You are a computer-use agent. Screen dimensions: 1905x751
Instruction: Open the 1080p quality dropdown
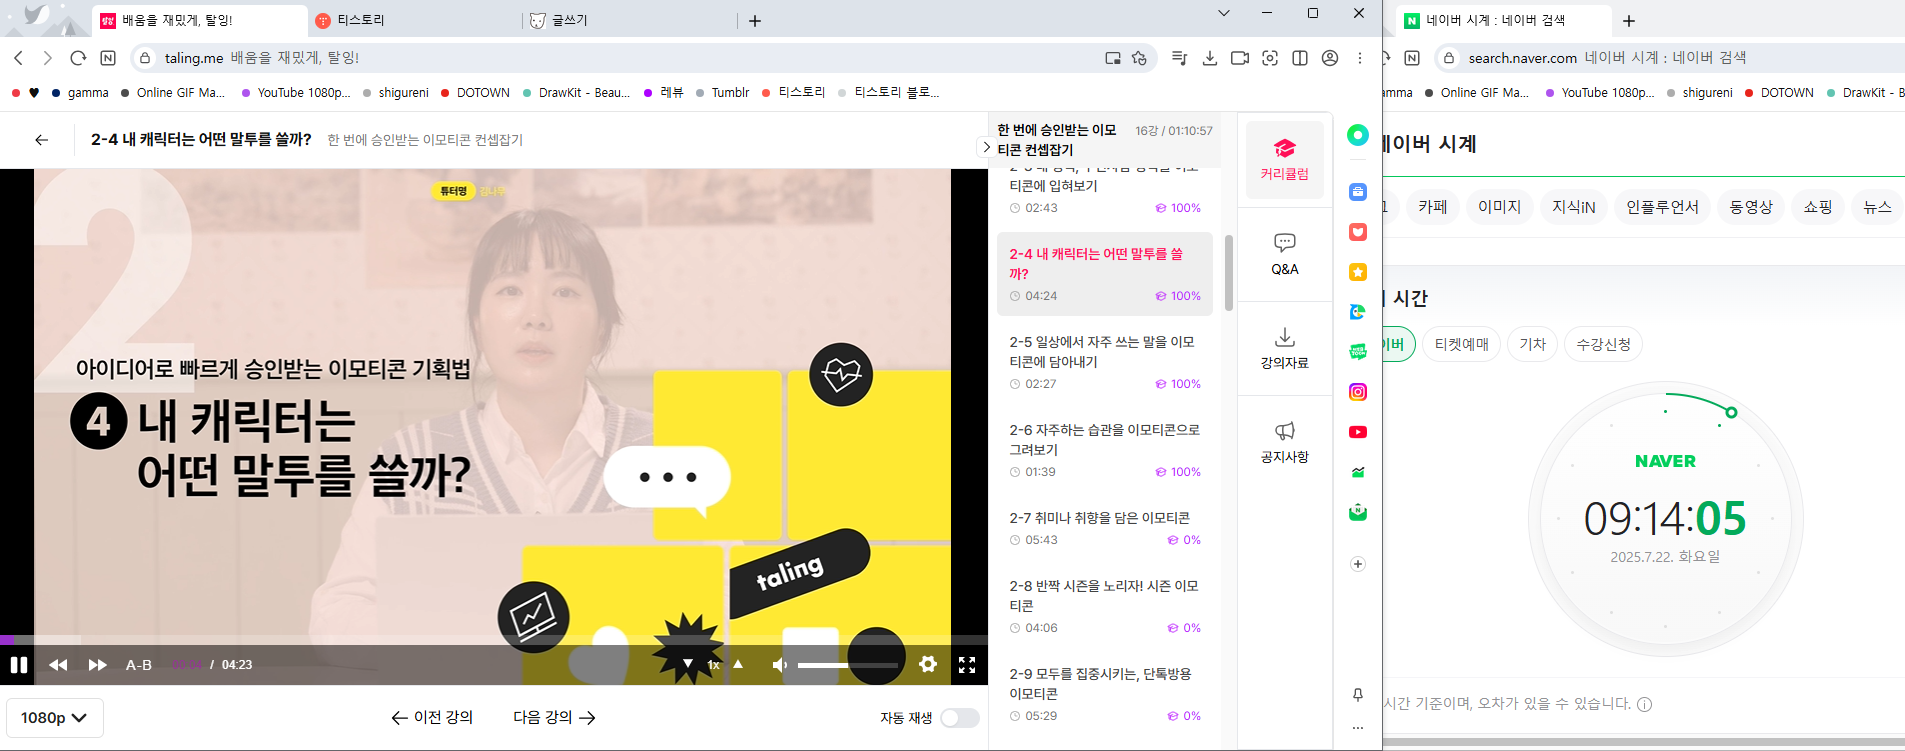pyautogui.click(x=55, y=718)
